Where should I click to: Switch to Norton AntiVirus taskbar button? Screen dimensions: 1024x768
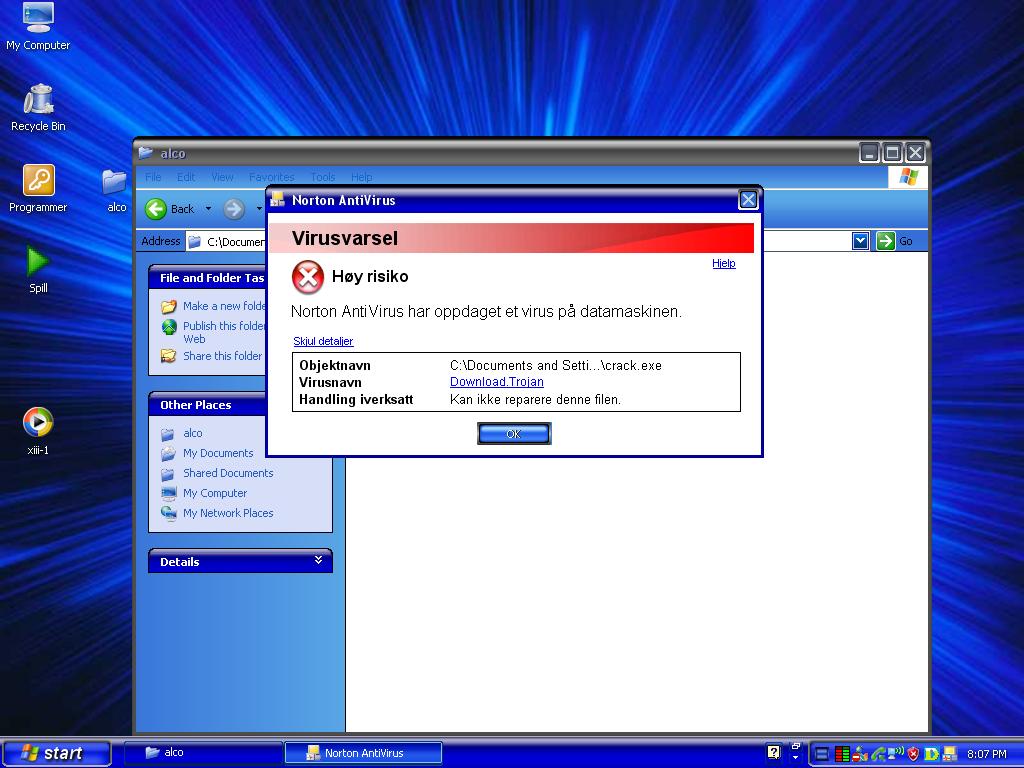[x=364, y=752]
